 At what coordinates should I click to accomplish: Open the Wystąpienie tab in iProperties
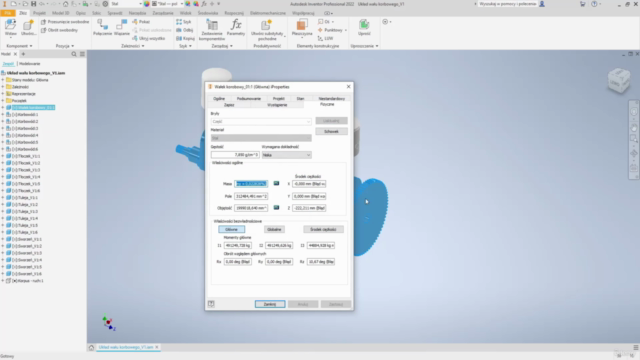(x=277, y=105)
